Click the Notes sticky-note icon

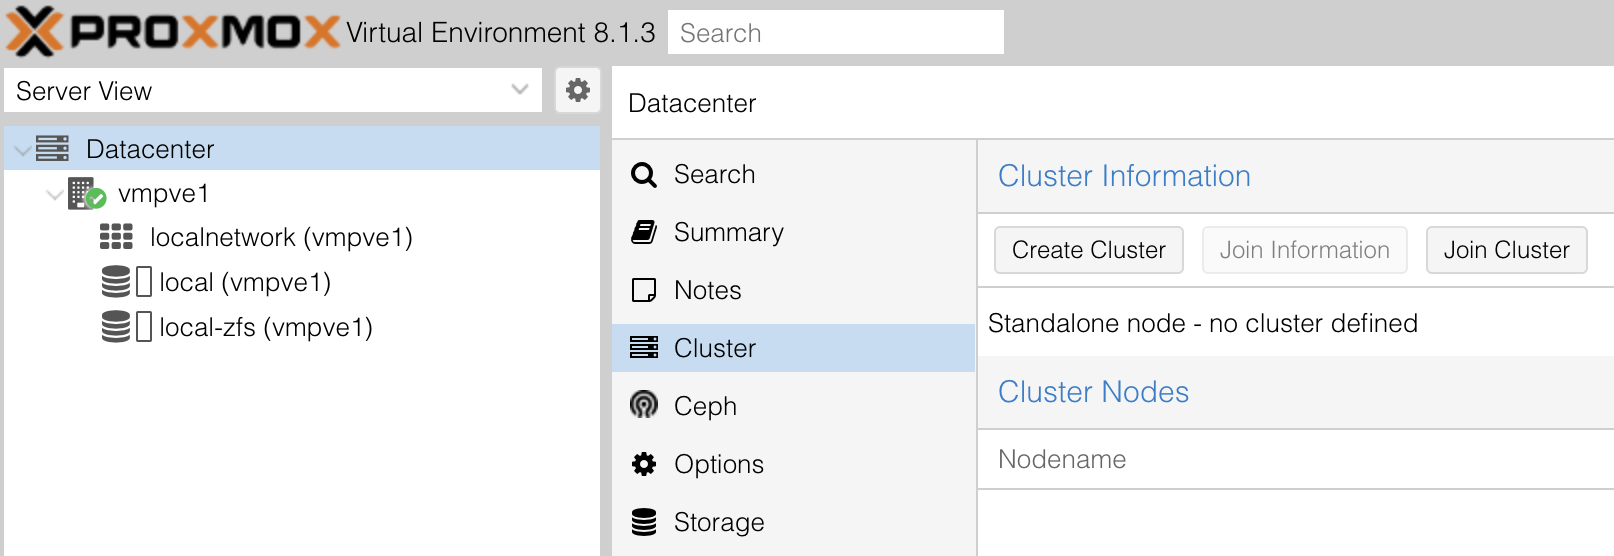click(x=644, y=290)
